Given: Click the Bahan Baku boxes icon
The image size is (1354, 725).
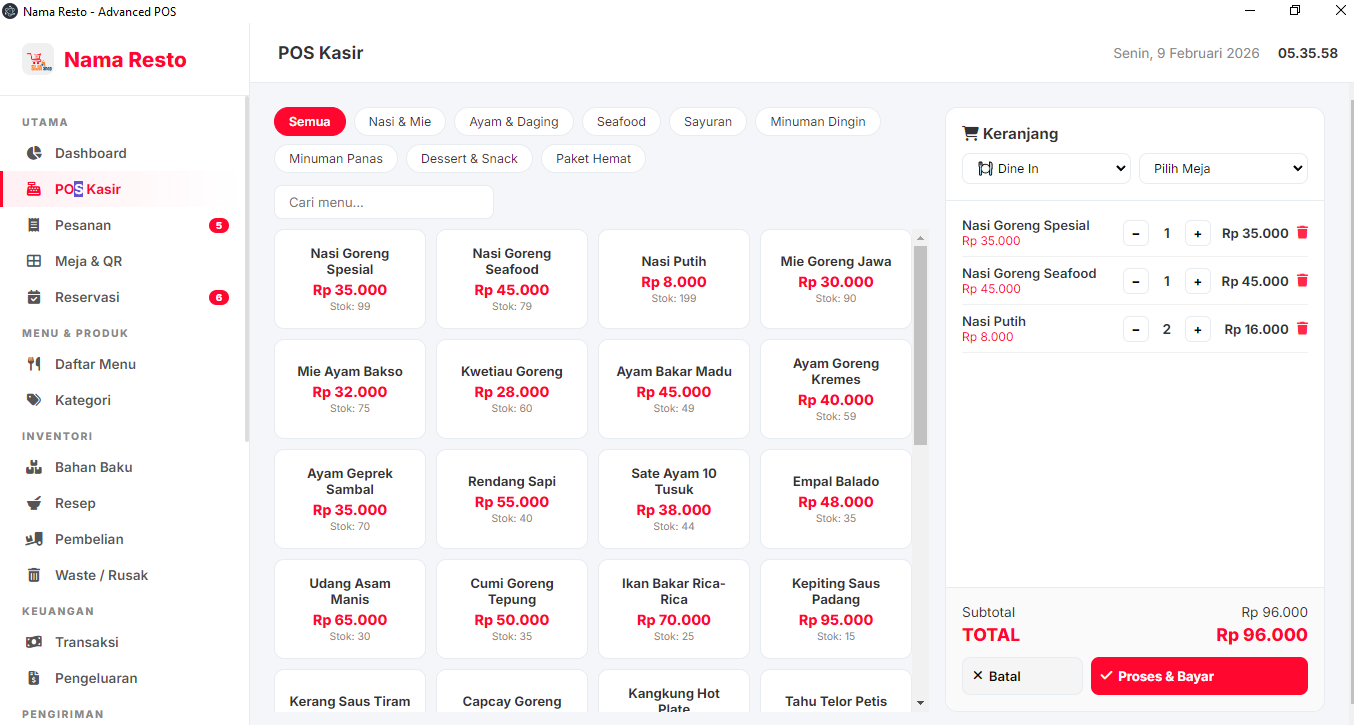Looking at the screenshot, I should pos(34,467).
